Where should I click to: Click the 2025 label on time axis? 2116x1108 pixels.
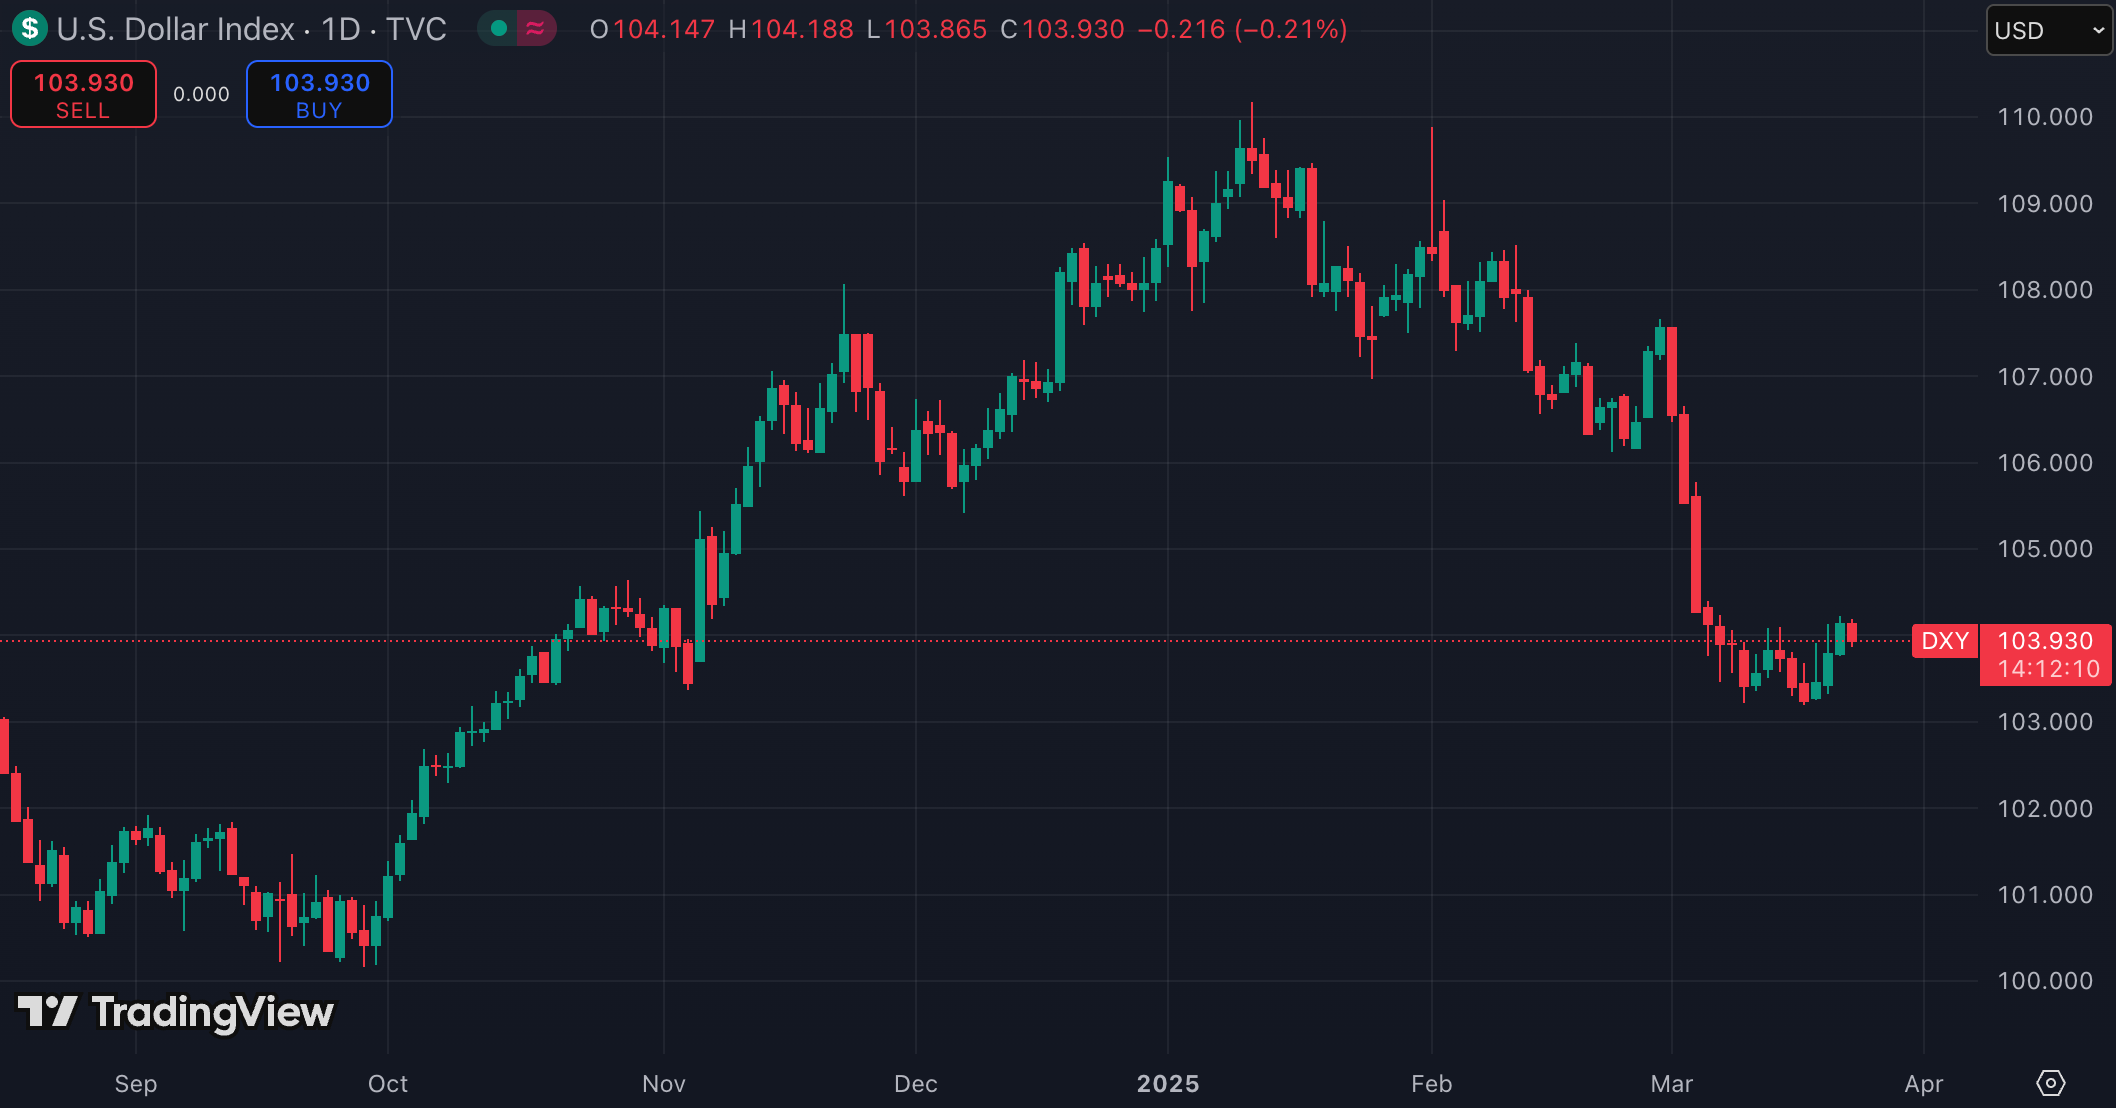1168,1084
